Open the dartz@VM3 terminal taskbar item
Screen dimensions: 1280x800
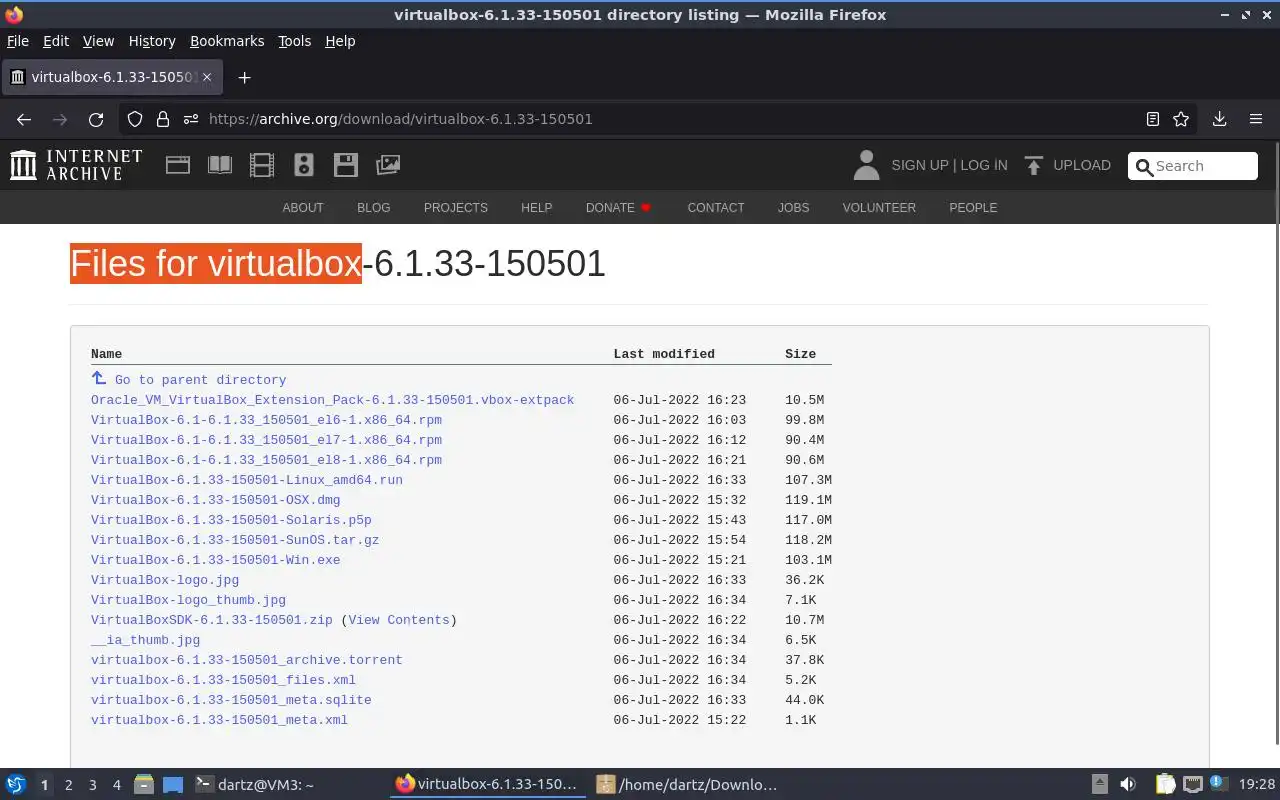(x=254, y=785)
